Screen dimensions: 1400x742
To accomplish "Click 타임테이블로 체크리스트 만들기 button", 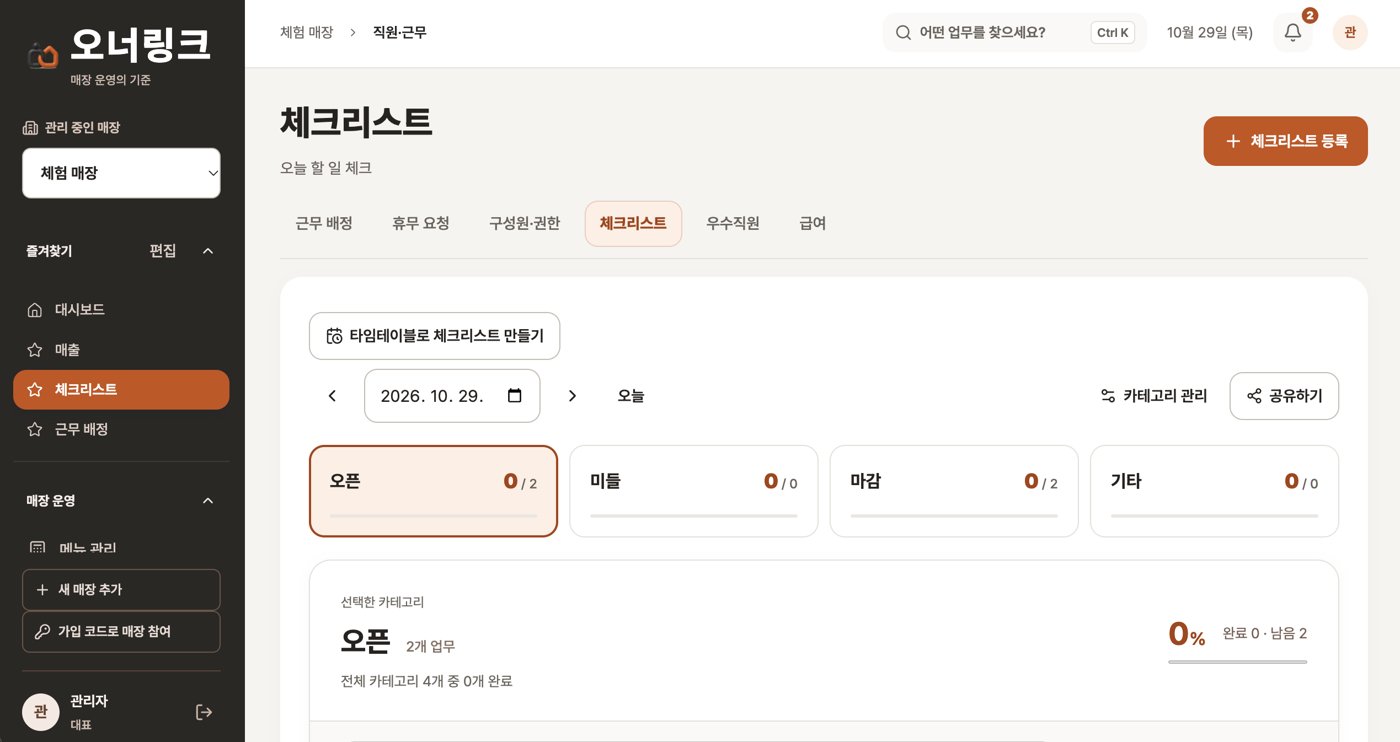I will tap(434, 336).
